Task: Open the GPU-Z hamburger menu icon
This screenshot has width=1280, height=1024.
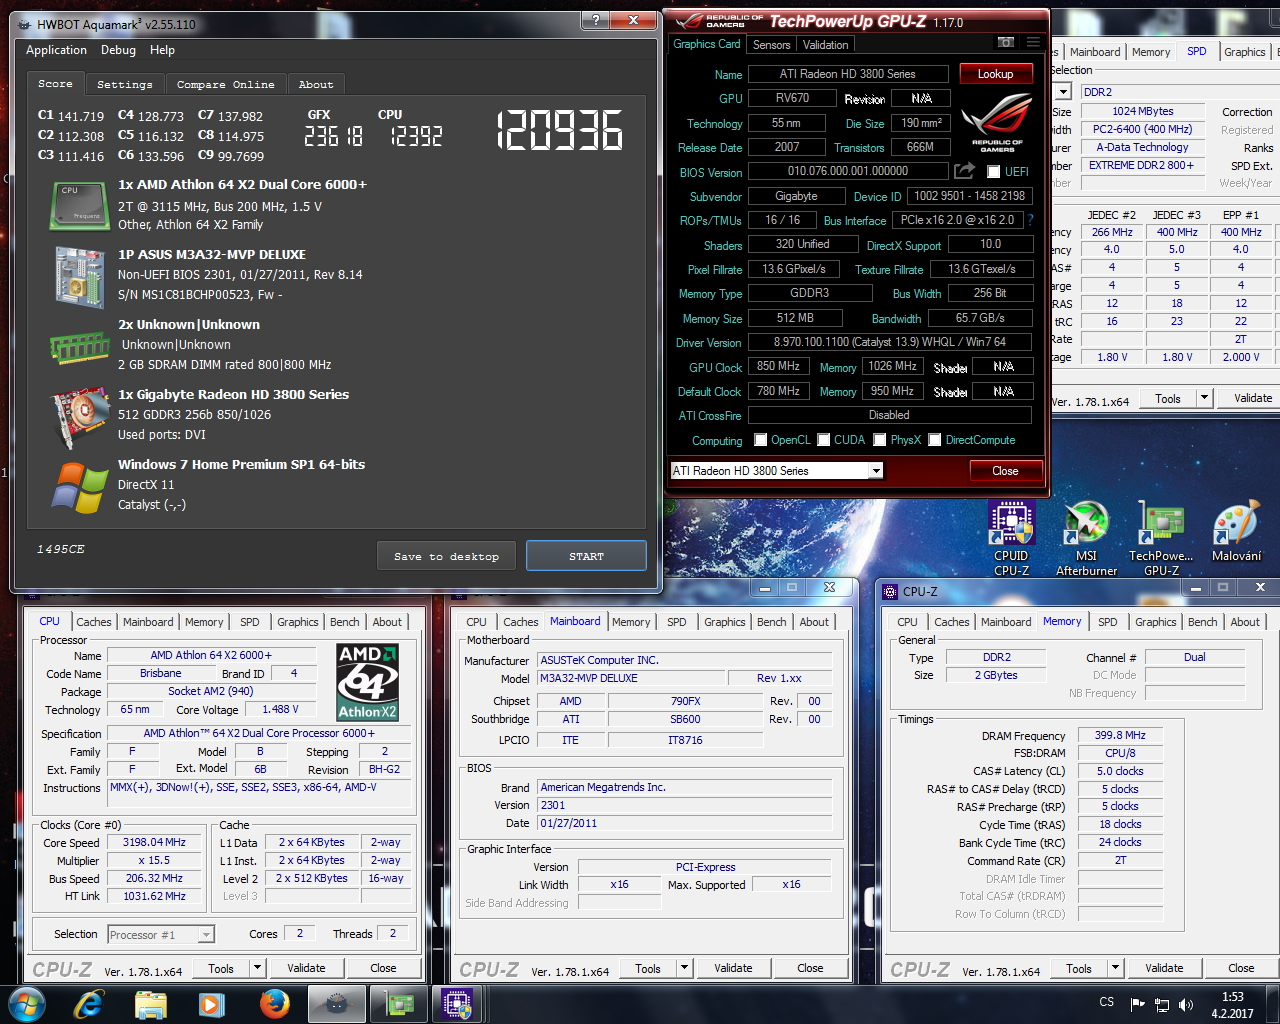Action: pyautogui.click(x=1033, y=42)
